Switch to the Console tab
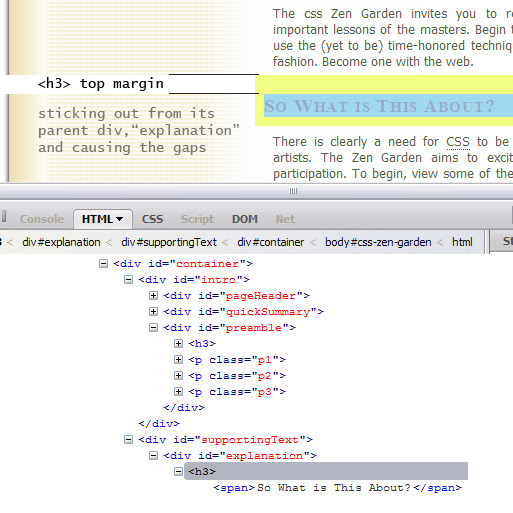The image size is (513, 513). [42, 219]
